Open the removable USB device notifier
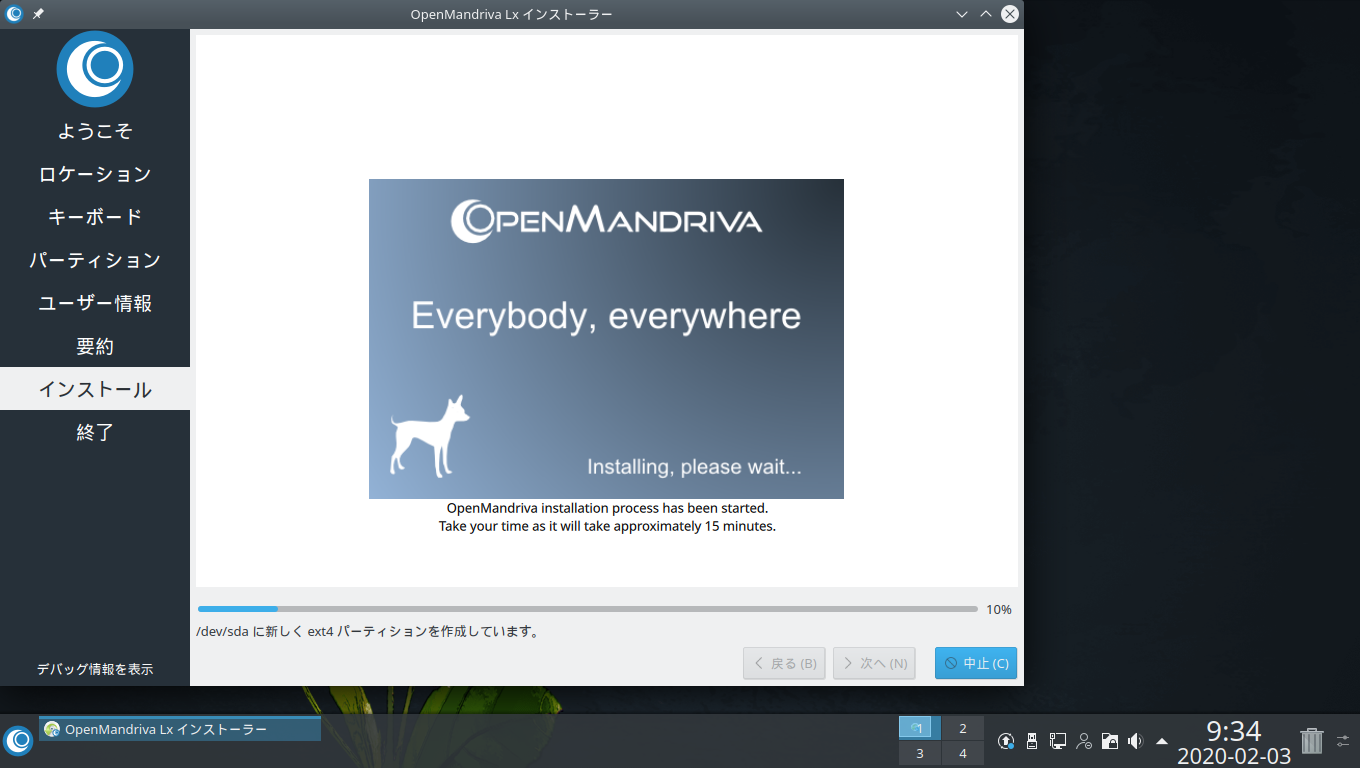Viewport: 1360px width, 768px height. click(x=1032, y=741)
